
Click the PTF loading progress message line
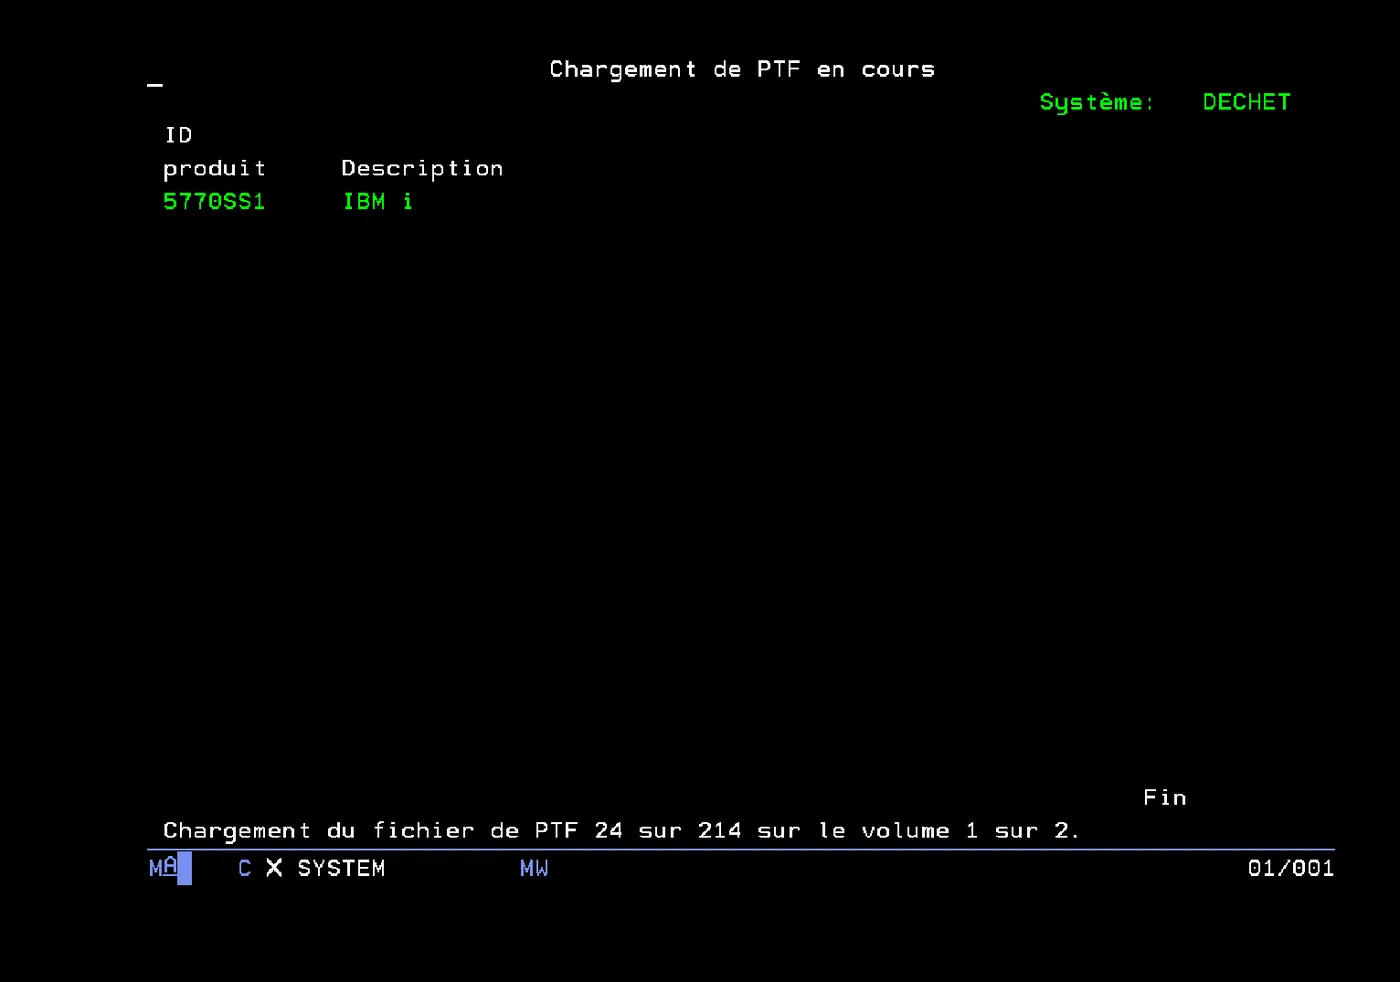click(621, 831)
